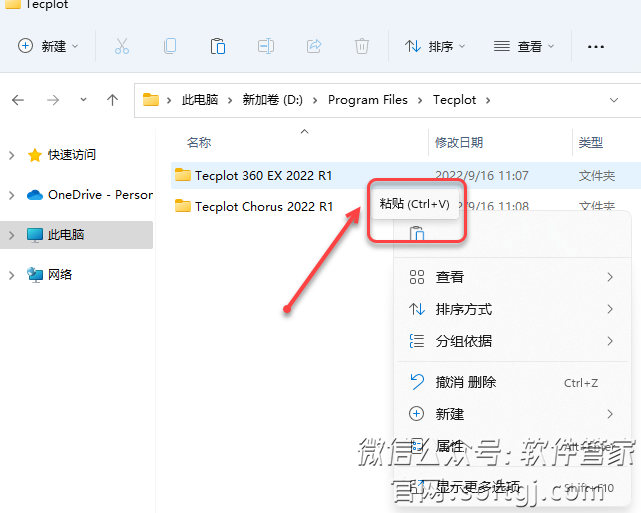Go back with the left arrow
This screenshot has height=513, width=641.
pyautogui.click(x=18, y=100)
